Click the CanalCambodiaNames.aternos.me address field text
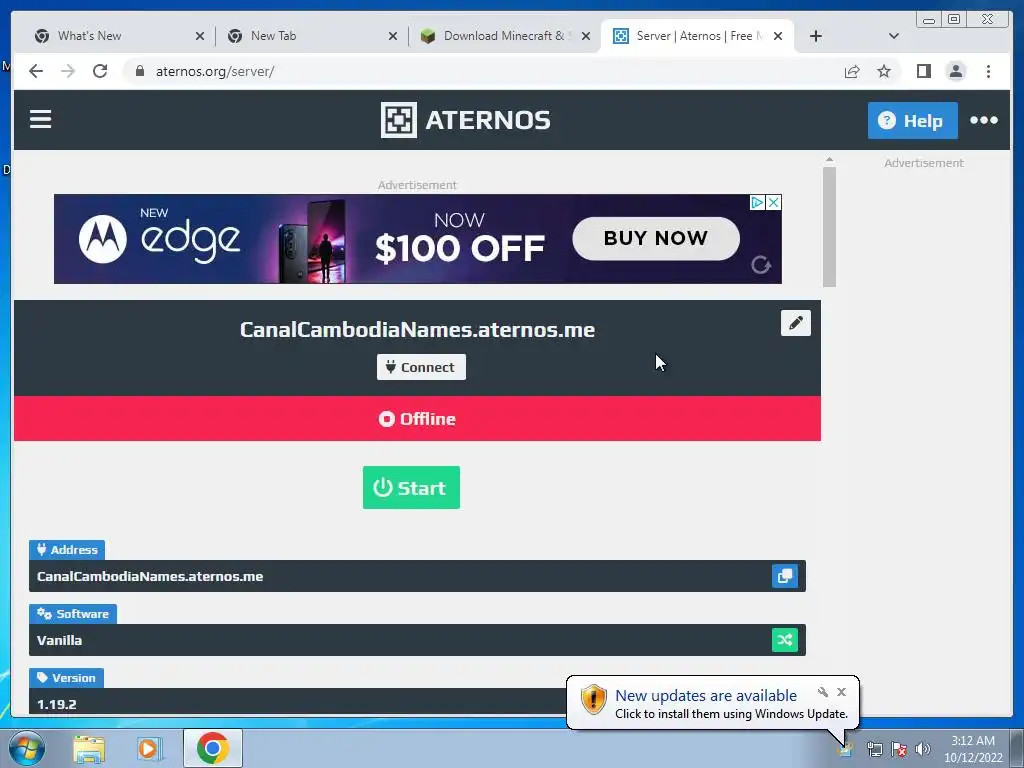This screenshot has height=768, width=1024. click(x=150, y=577)
